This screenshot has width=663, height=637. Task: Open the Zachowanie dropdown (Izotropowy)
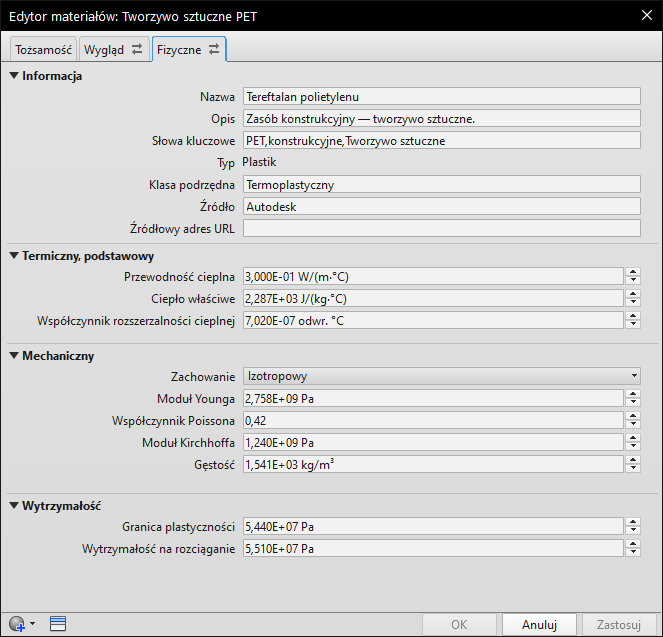point(441,376)
